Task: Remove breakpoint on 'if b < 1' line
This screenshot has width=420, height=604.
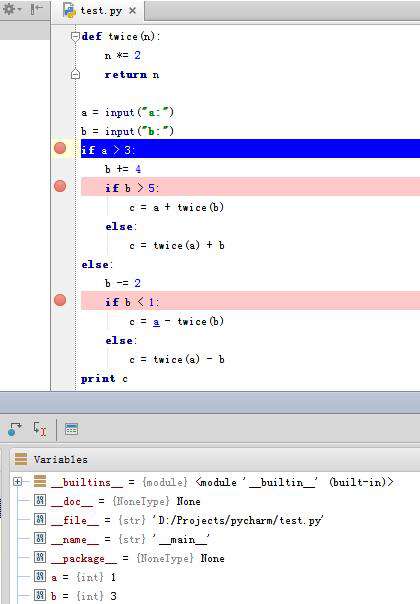Action: pyautogui.click(x=60, y=300)
